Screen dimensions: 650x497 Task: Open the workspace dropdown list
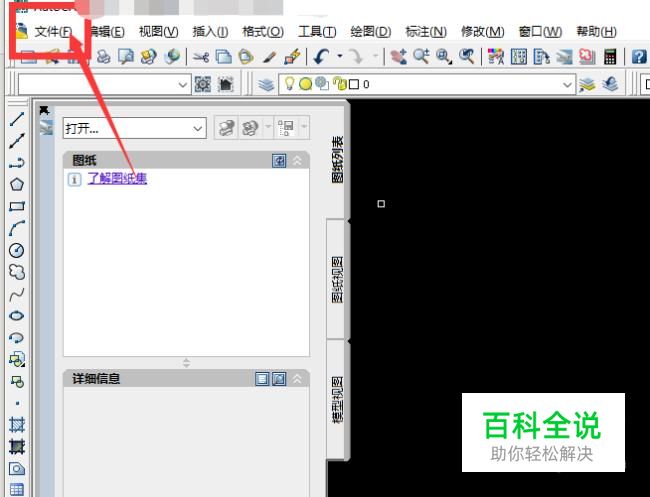click(104, 85)
